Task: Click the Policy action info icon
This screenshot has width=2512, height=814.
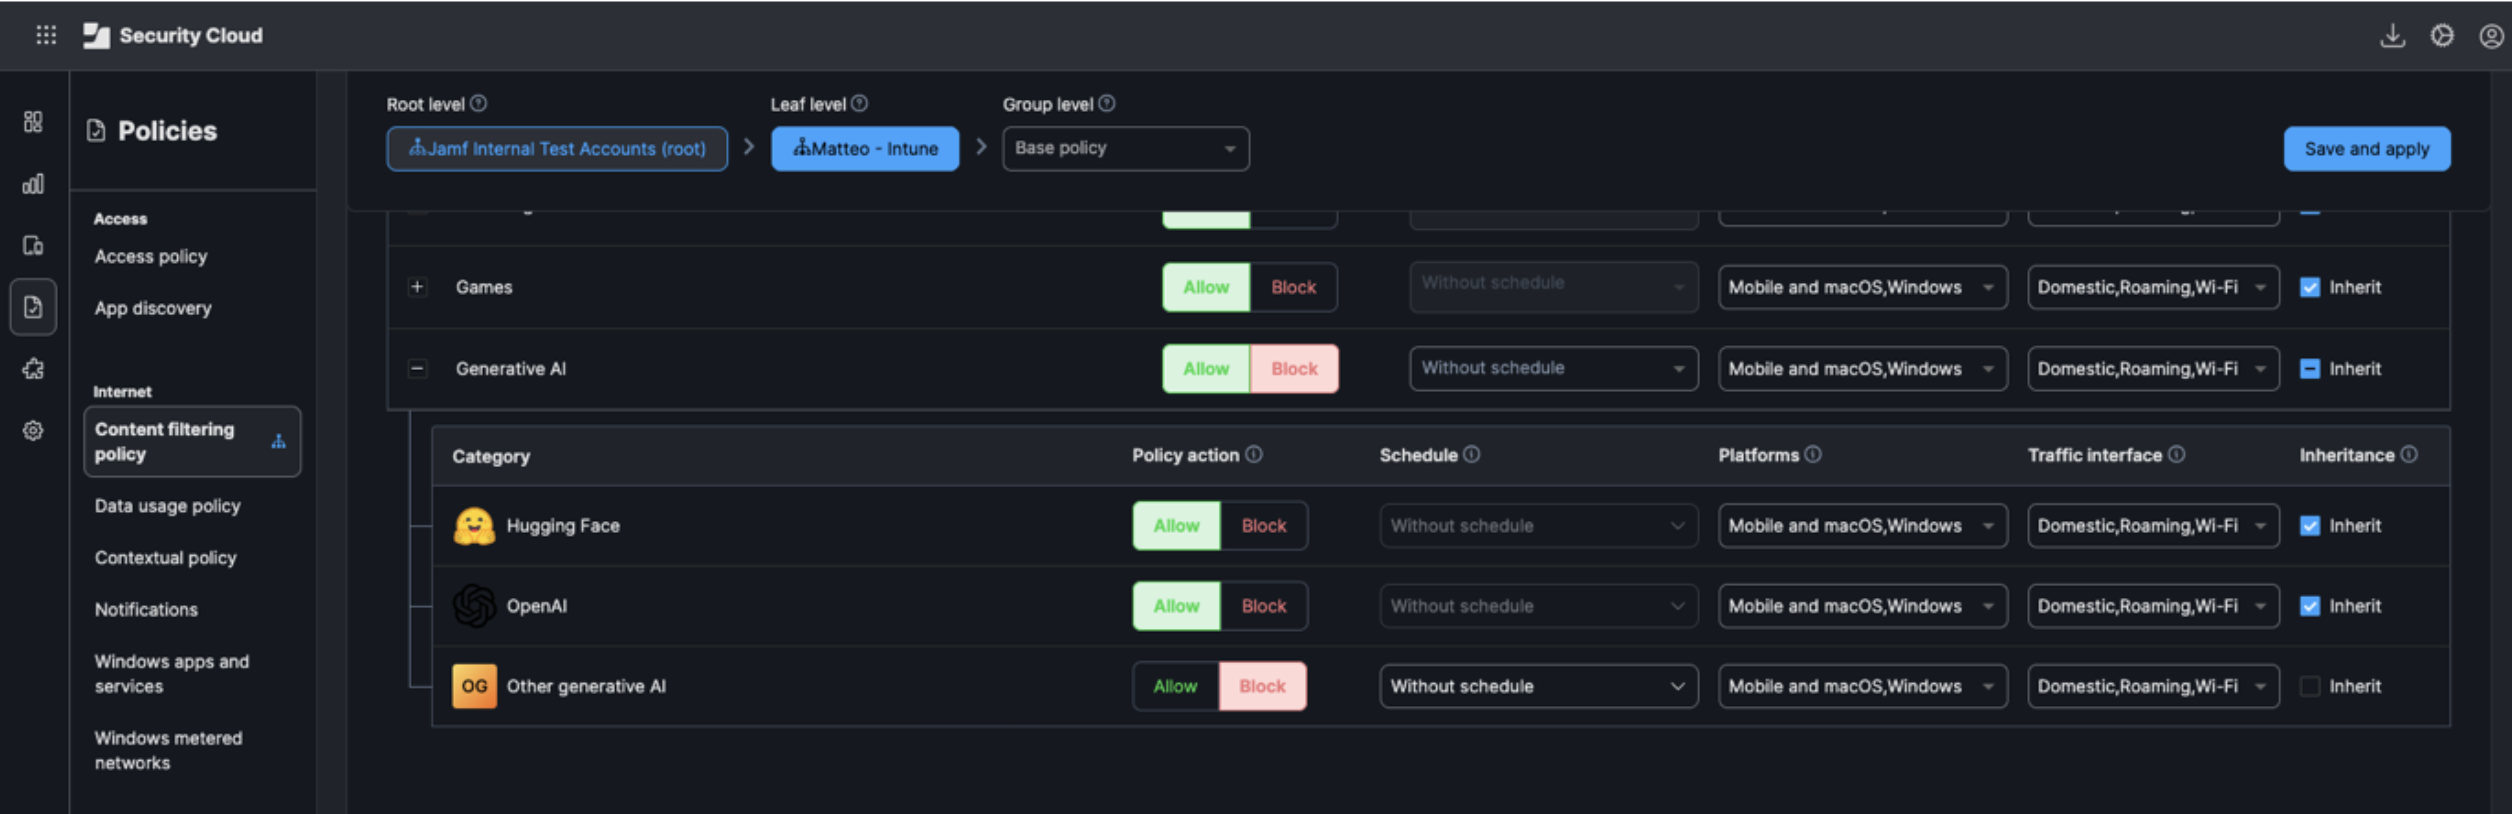Action: pos(1254,455)
